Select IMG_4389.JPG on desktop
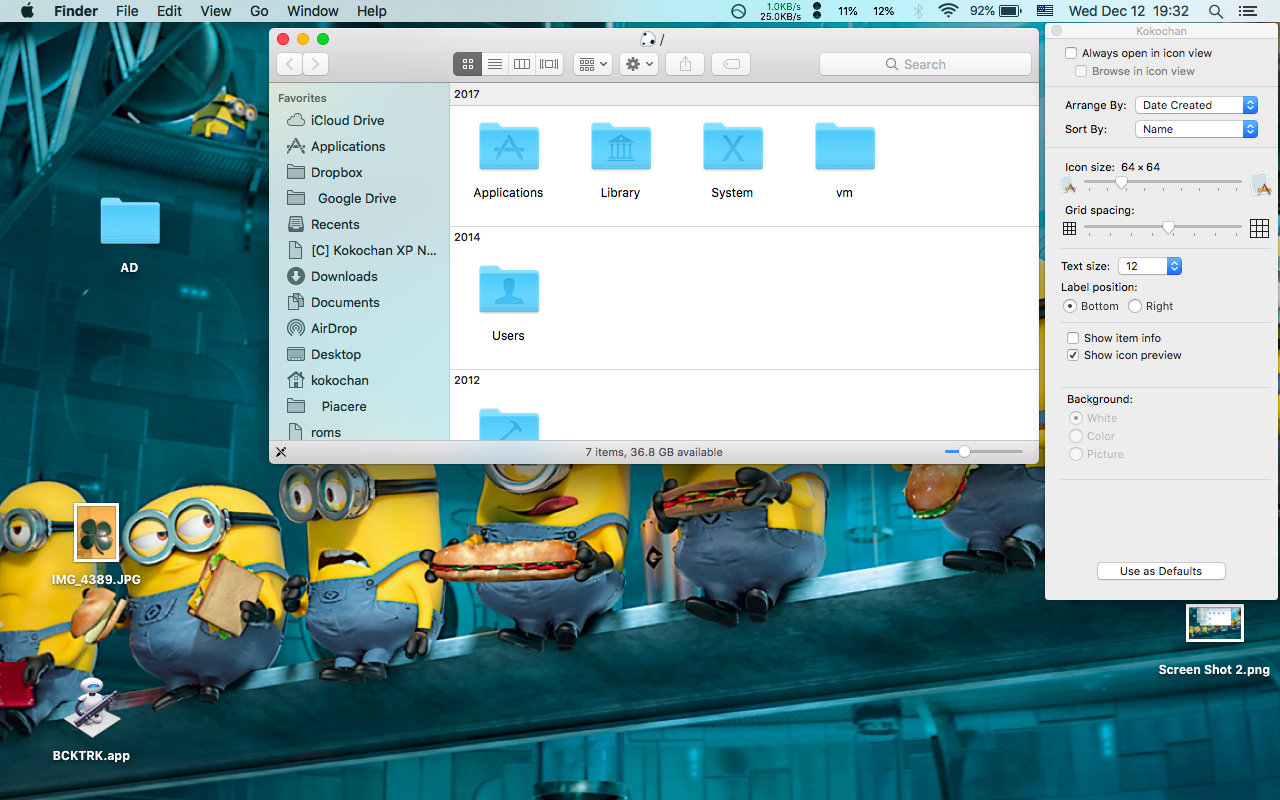The image size is (1280, 800). (x=97, y=533)
